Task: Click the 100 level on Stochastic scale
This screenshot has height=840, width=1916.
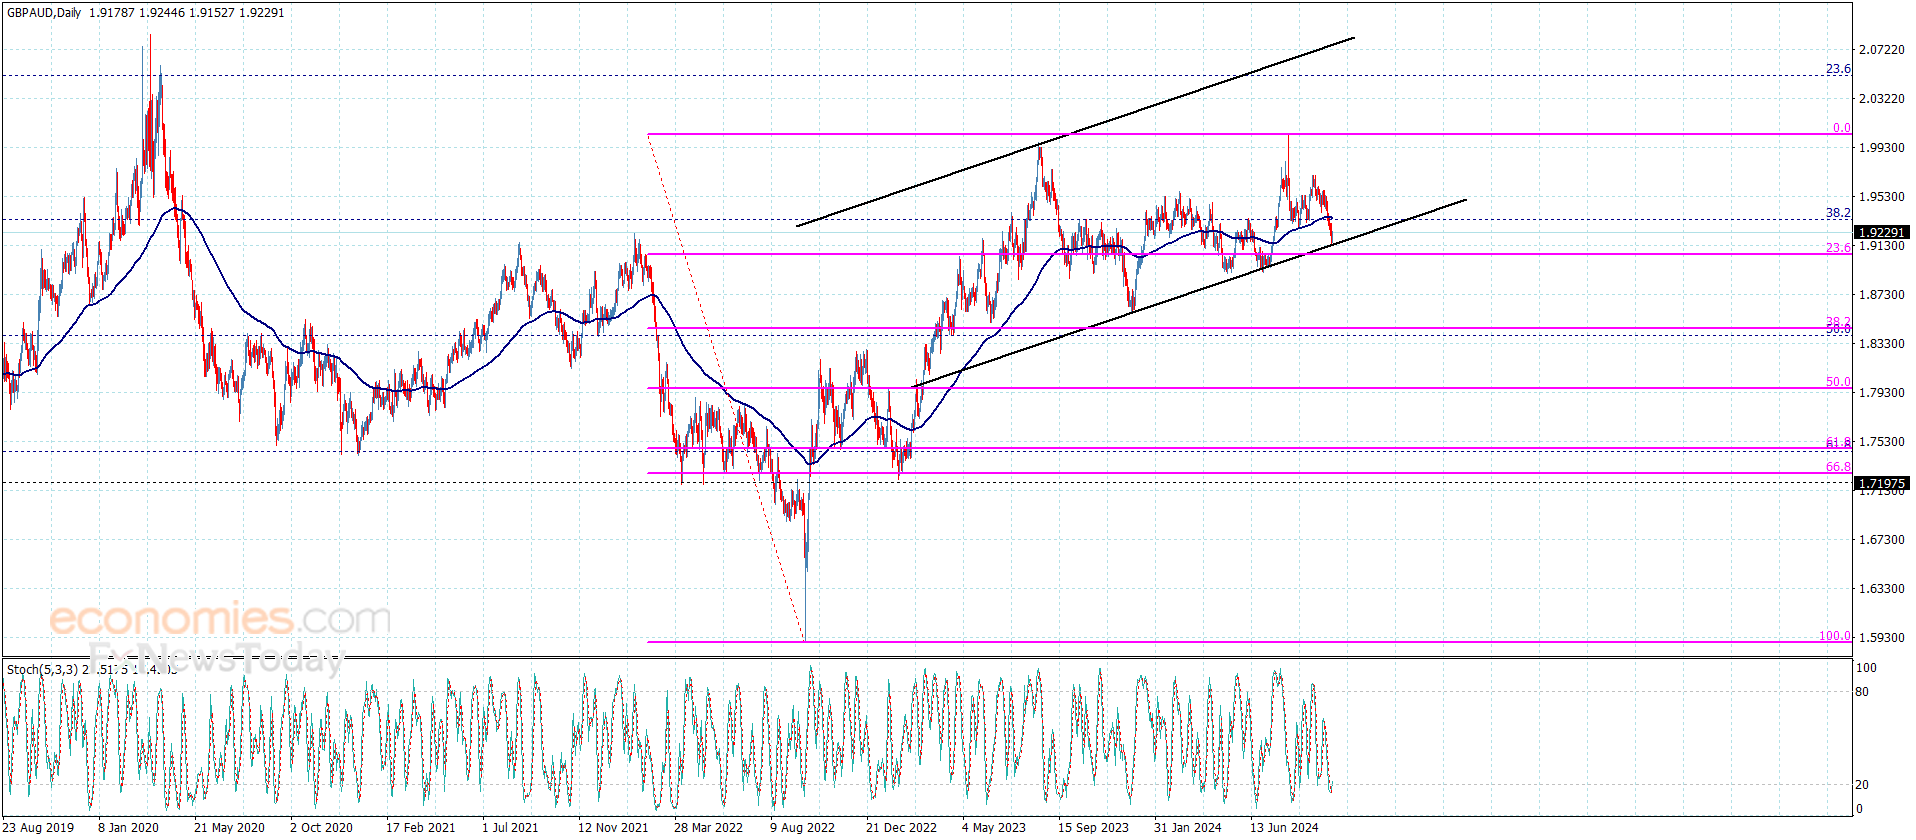Action: click(x=1866, y=668)
